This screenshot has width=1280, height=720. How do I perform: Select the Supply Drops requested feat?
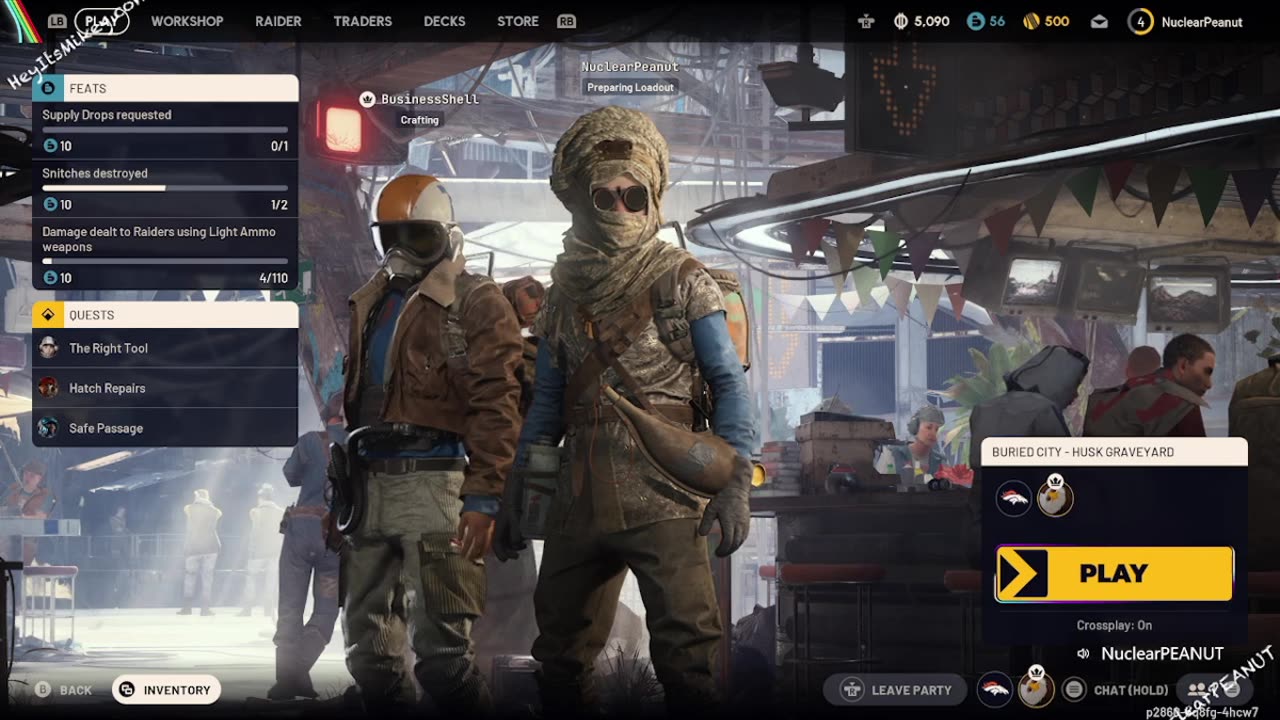[165, 131]
